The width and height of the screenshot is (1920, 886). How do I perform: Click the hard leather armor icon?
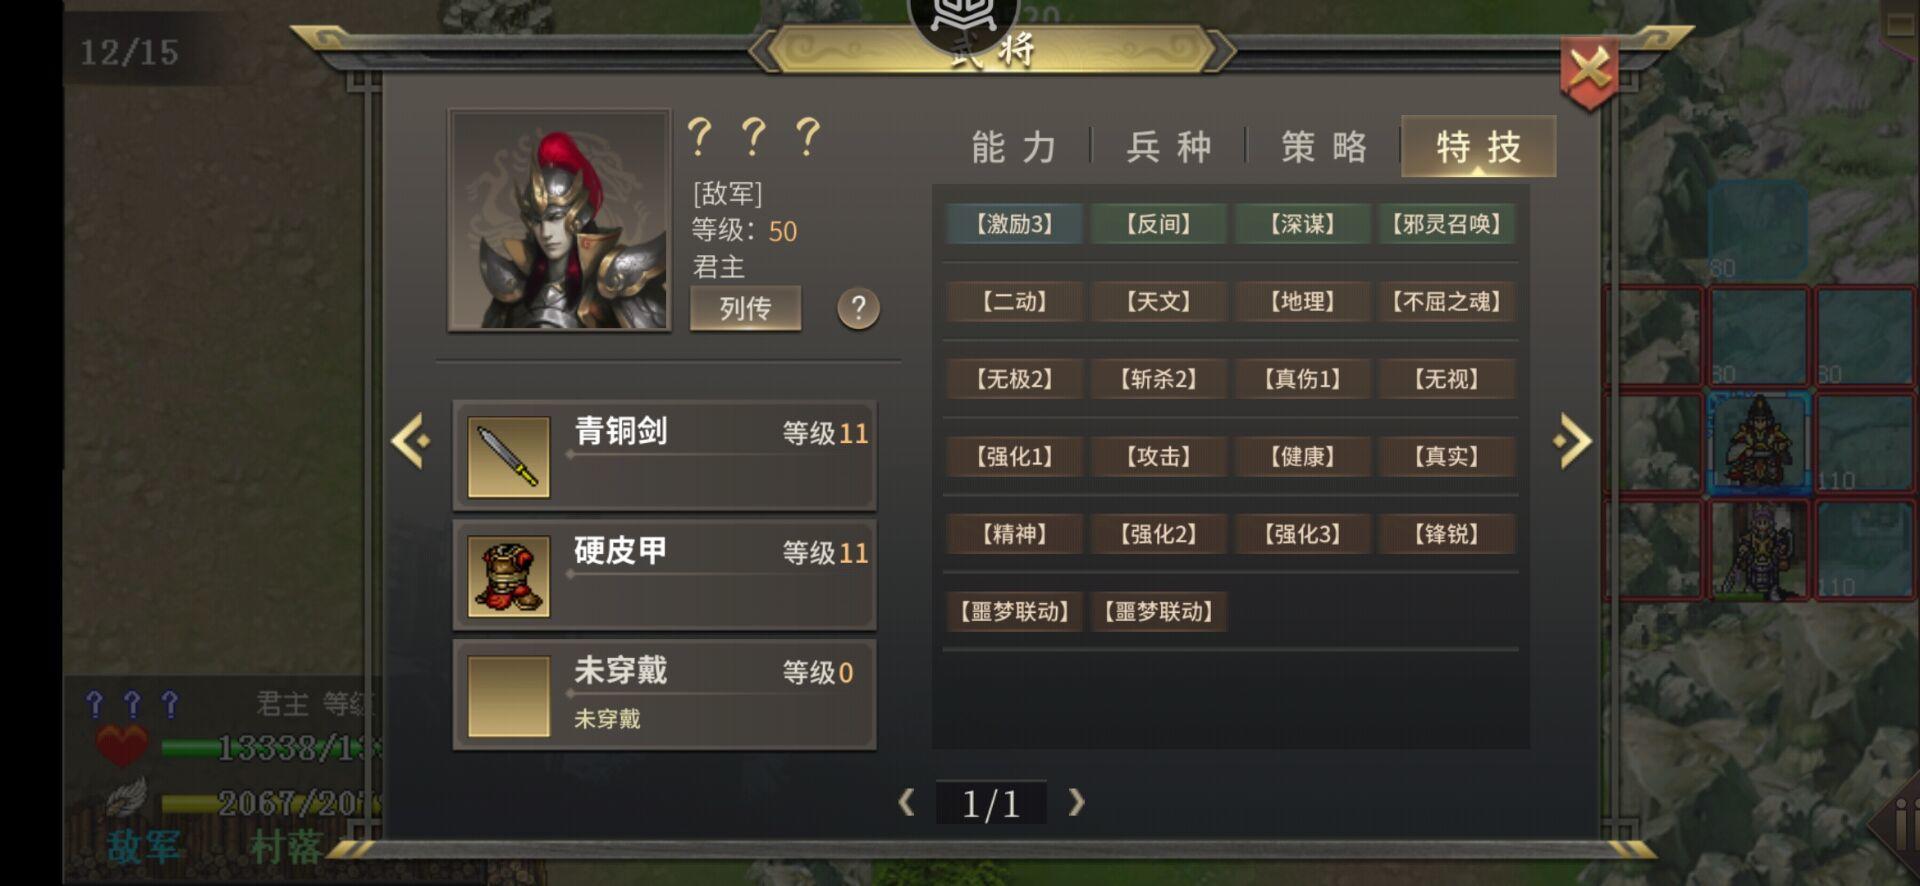[508, 576]
